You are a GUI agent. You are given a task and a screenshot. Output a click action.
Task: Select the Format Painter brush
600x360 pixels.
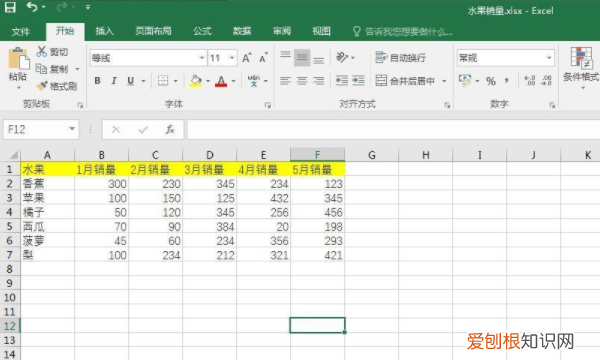42,86
